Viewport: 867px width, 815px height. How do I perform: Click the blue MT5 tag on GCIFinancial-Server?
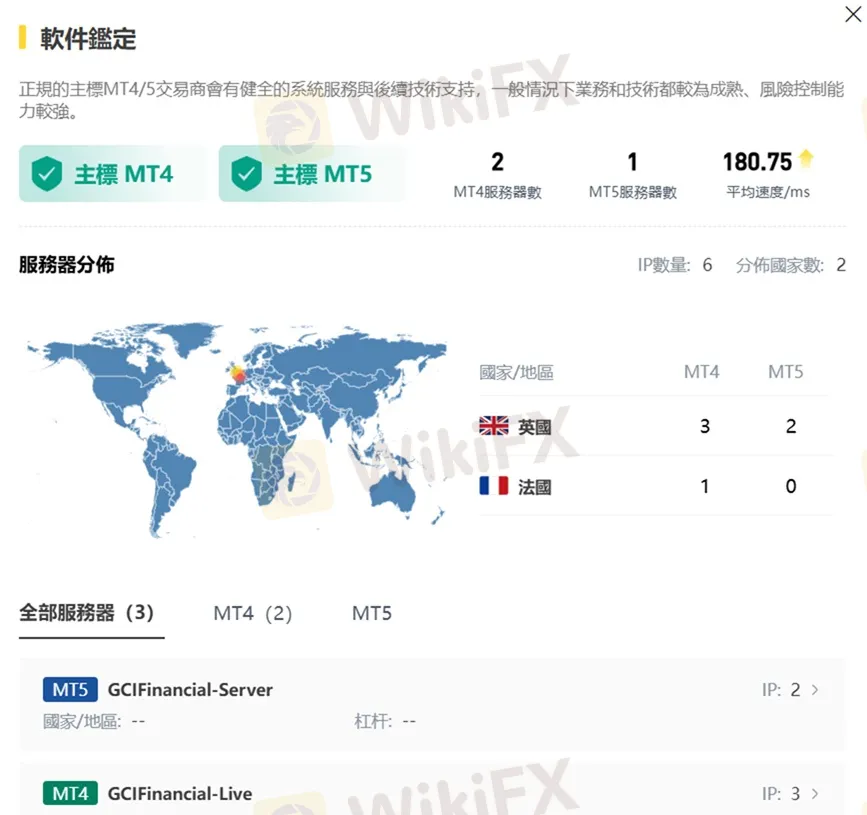coord(70,690)
